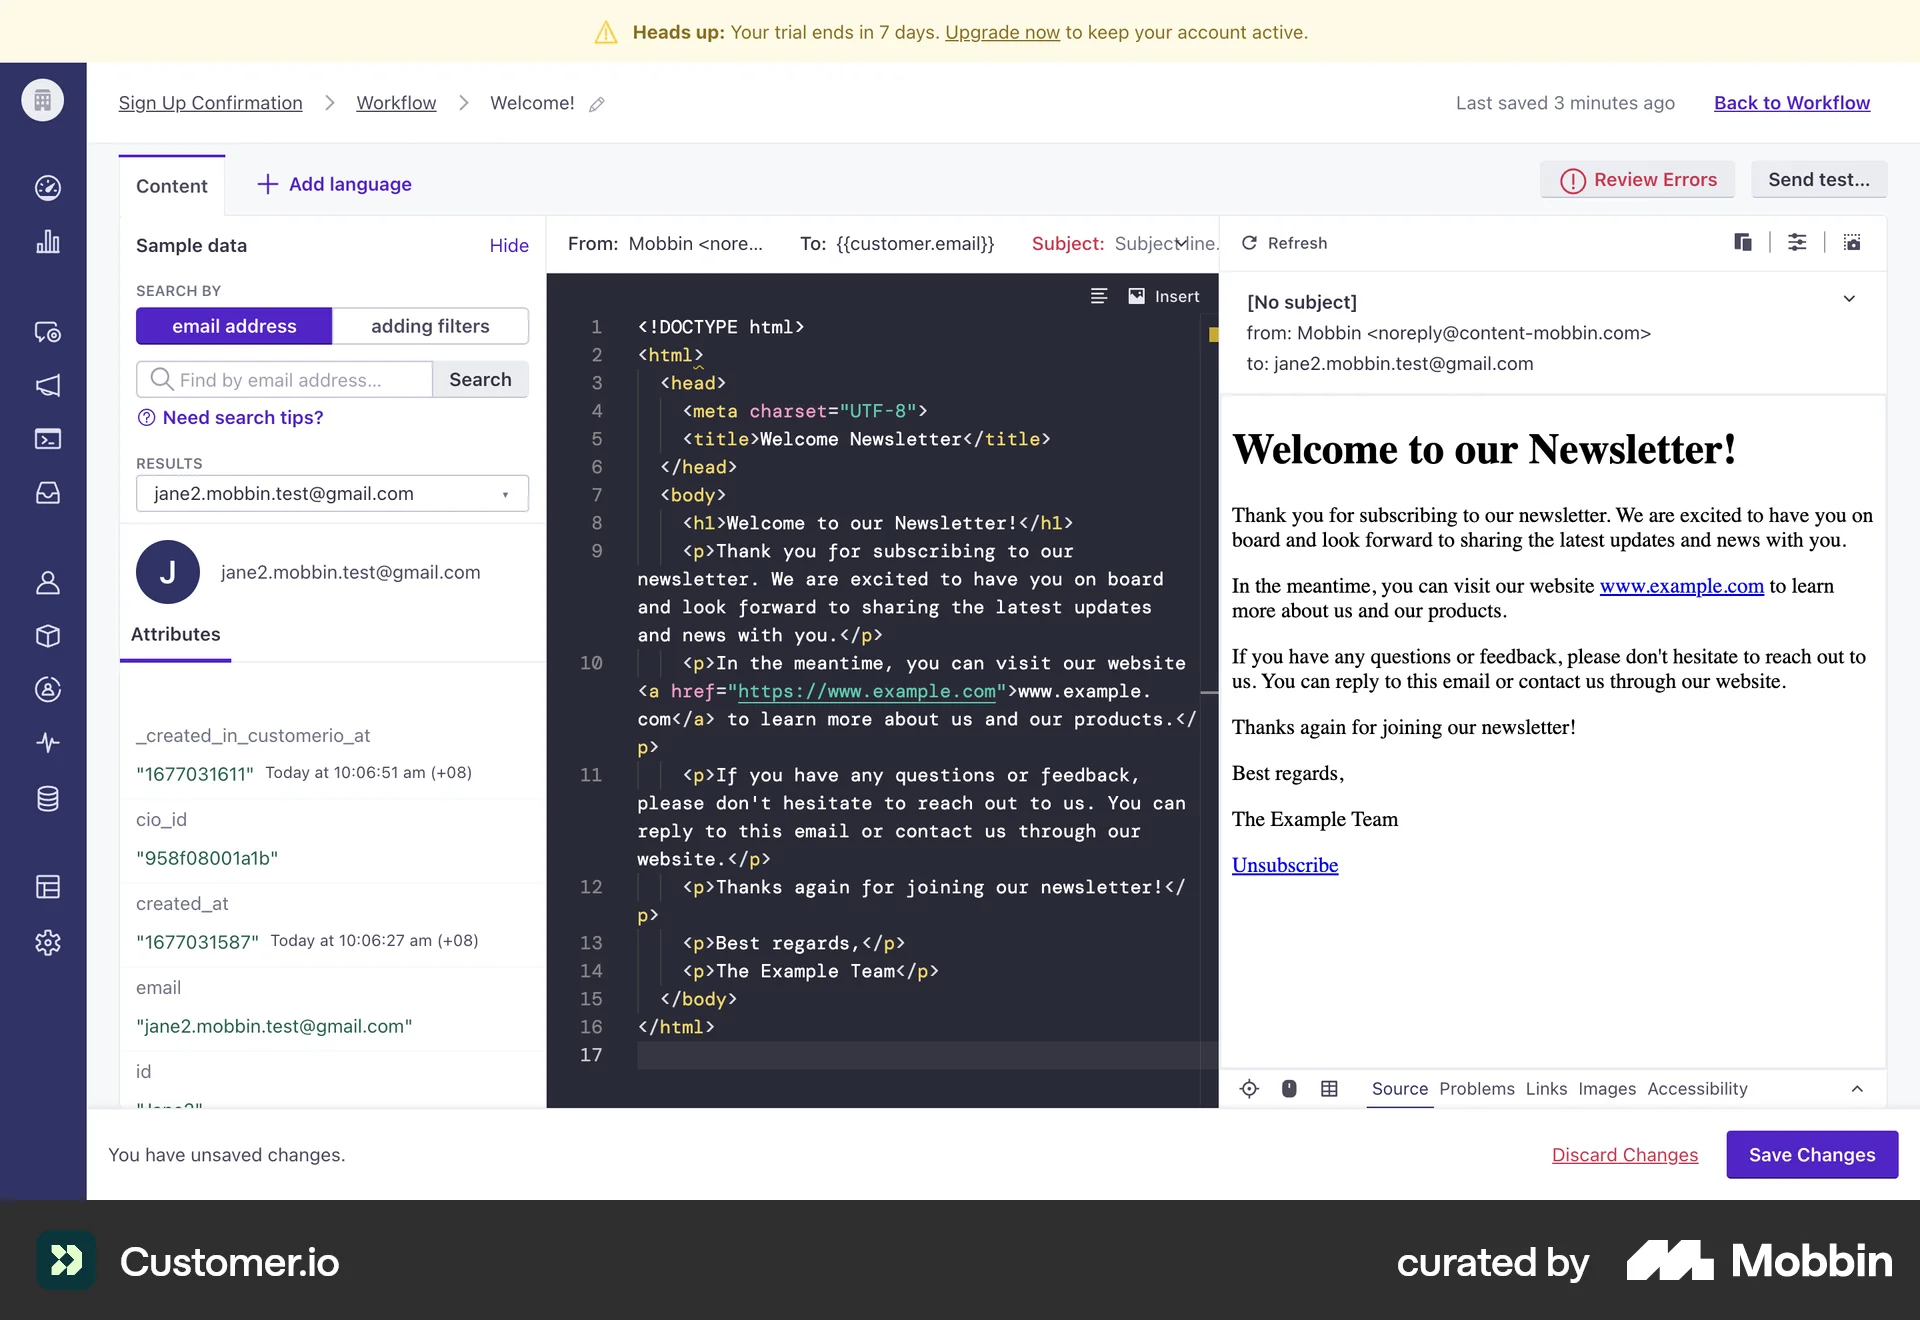Viewport: 1920px width, 1320px height.
Task: Open the People section via person icon
Action: click(46, 583)
